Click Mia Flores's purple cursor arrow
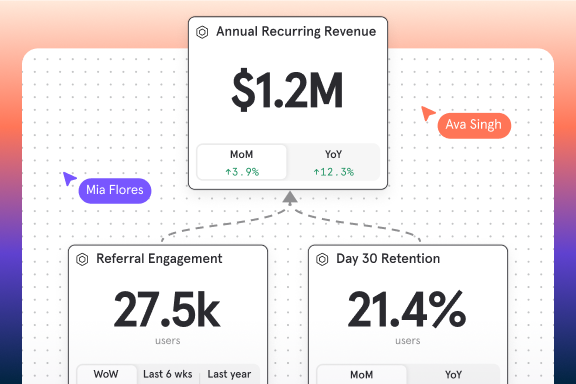The width and height of the screenshot is (576, 384). 69,179
